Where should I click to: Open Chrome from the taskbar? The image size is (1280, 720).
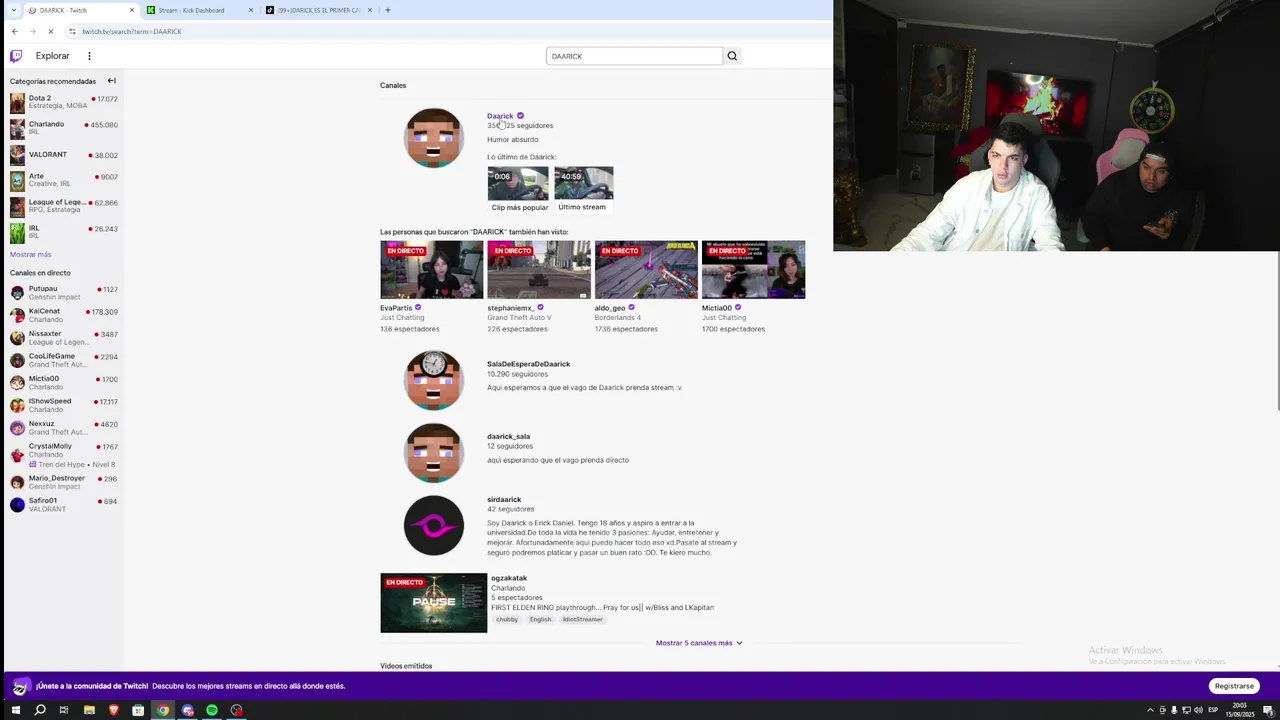(163, 710)
